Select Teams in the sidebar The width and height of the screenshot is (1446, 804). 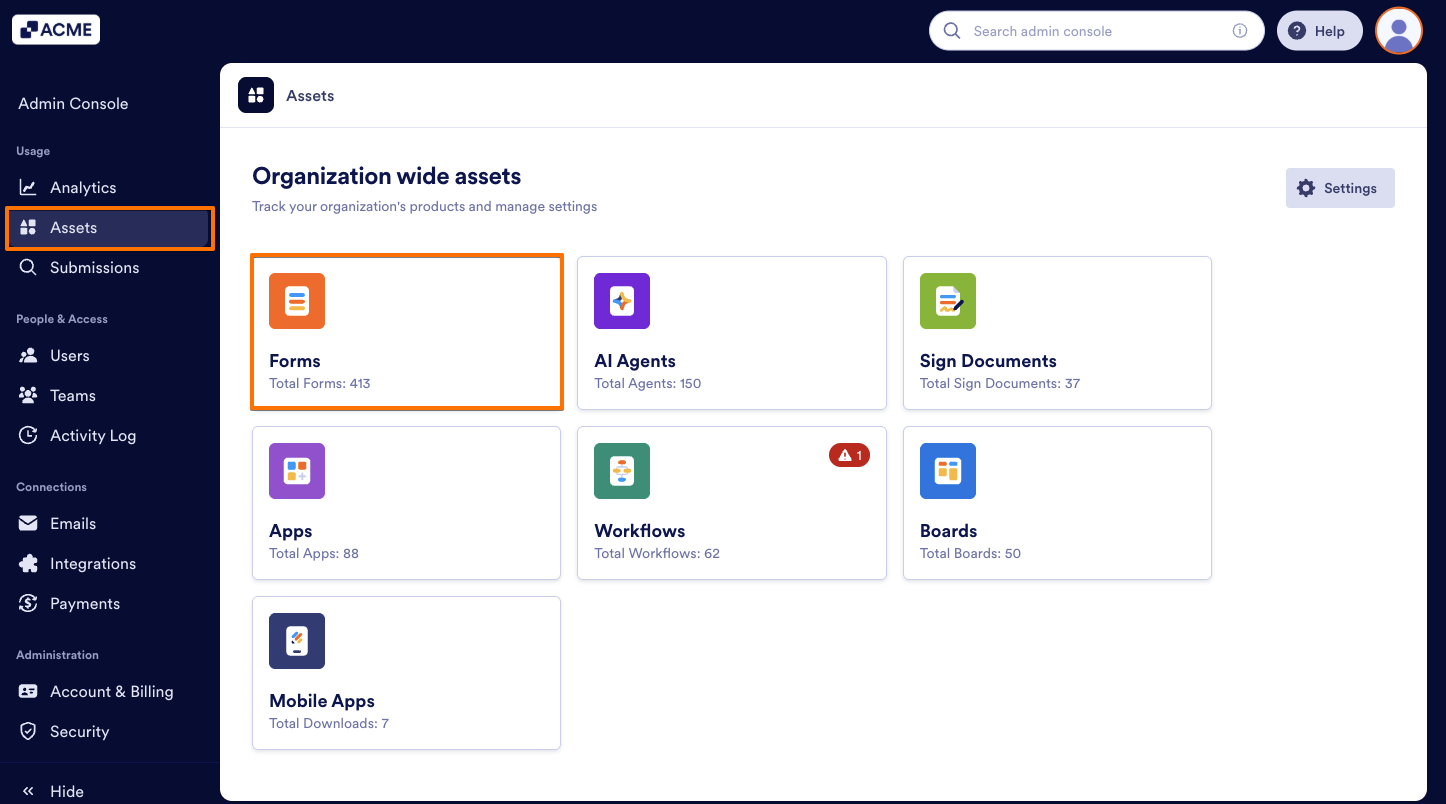(110, 395)
